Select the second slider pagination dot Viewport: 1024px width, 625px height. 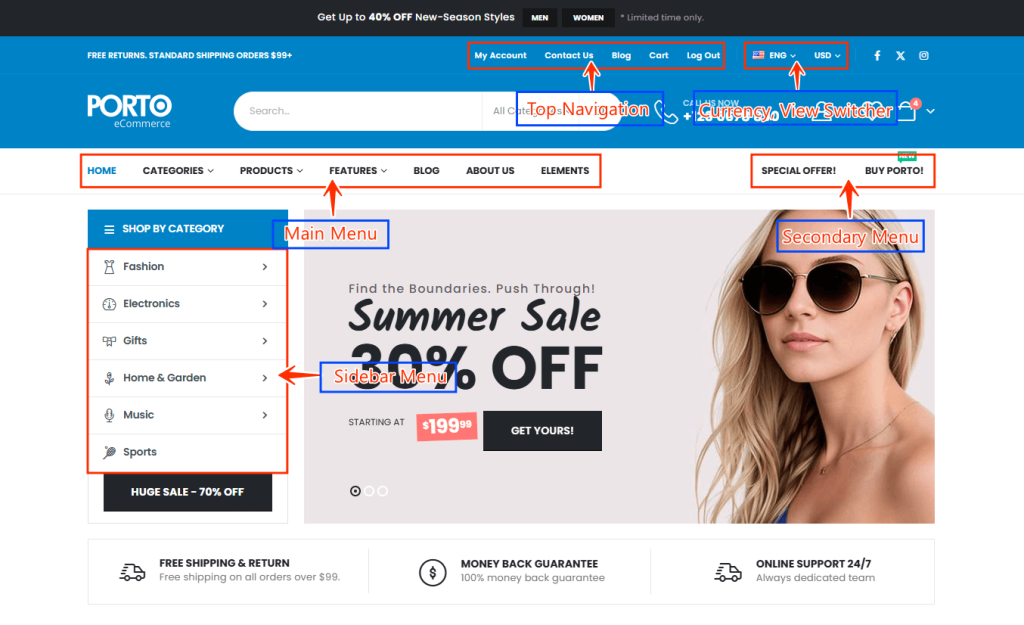pos(370,491)
